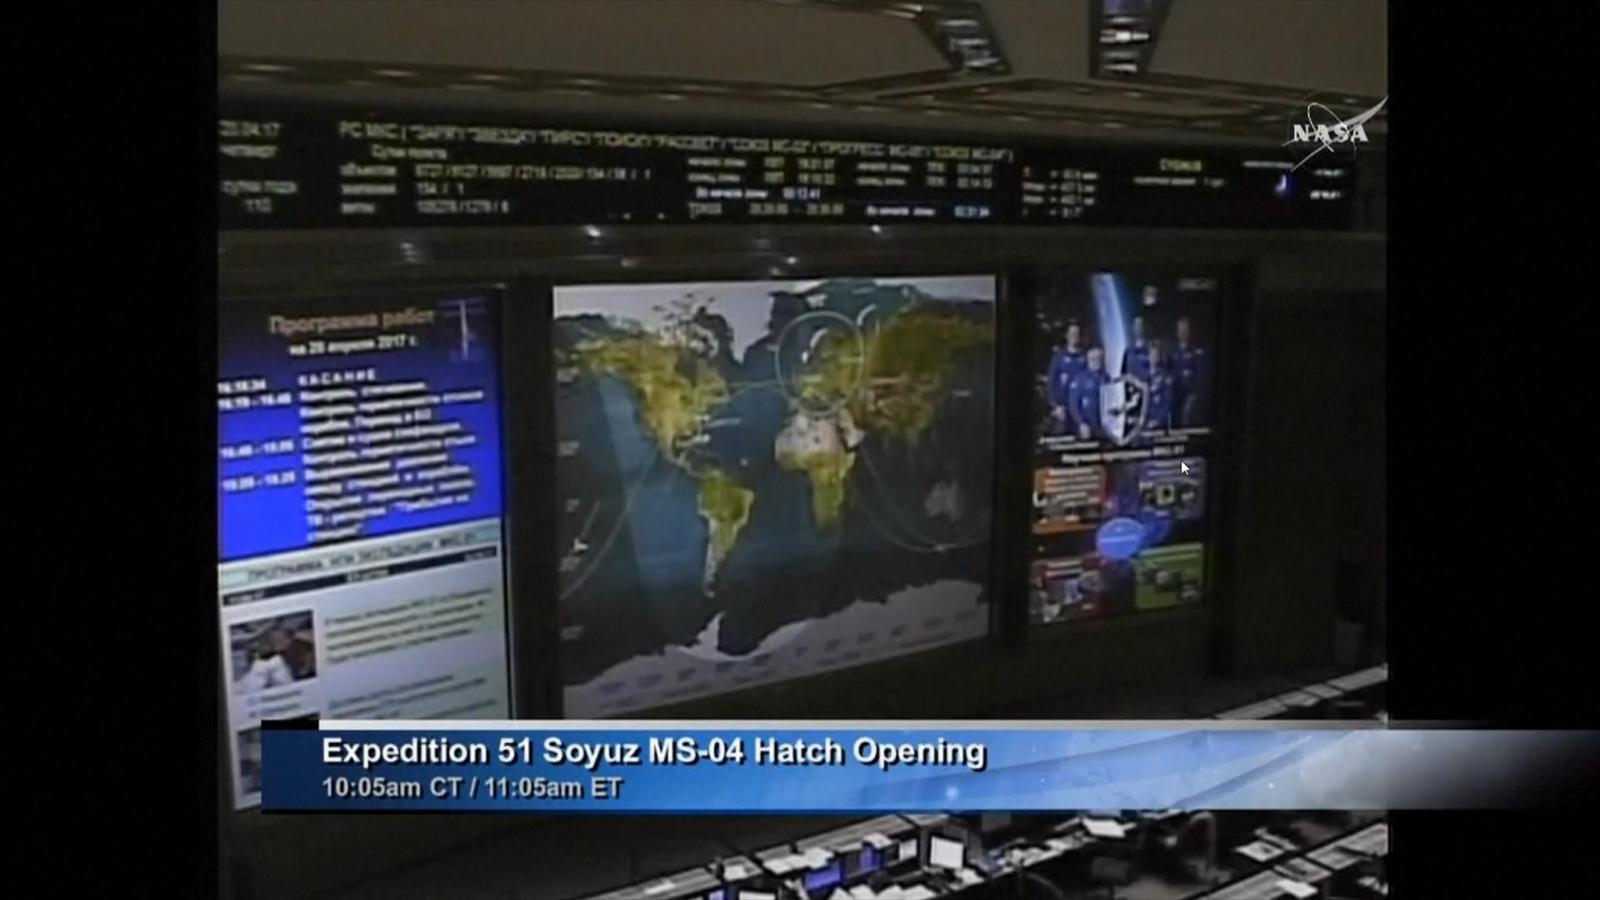
Task: Click the photo thumbnail on lower left screen
Action: (x=273, y=649)
